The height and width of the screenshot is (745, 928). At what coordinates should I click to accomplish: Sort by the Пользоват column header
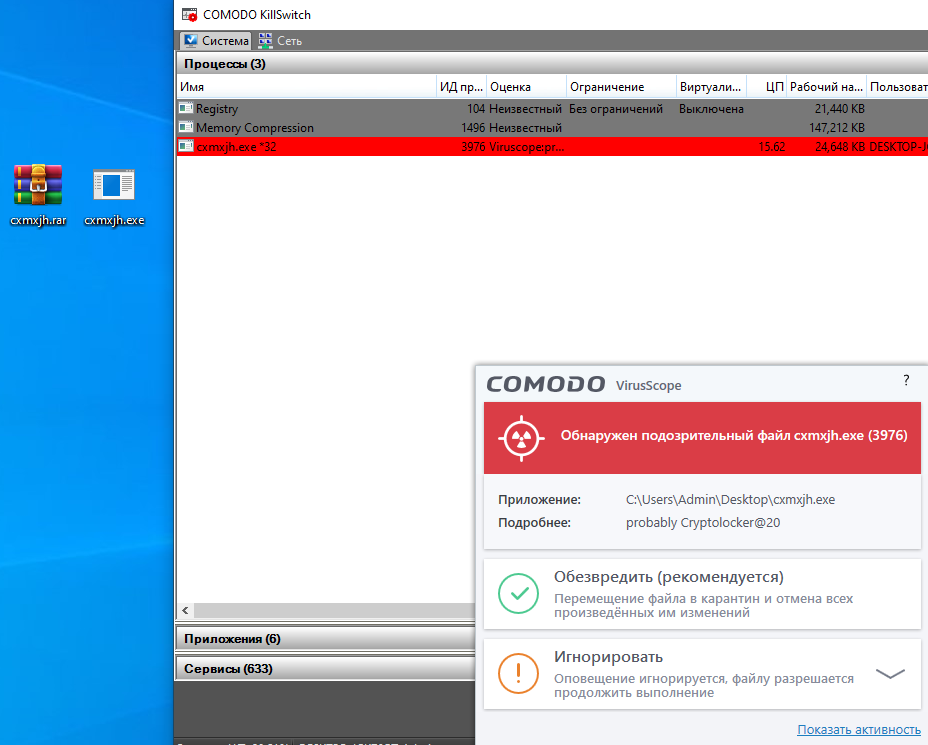click(898, 86)
